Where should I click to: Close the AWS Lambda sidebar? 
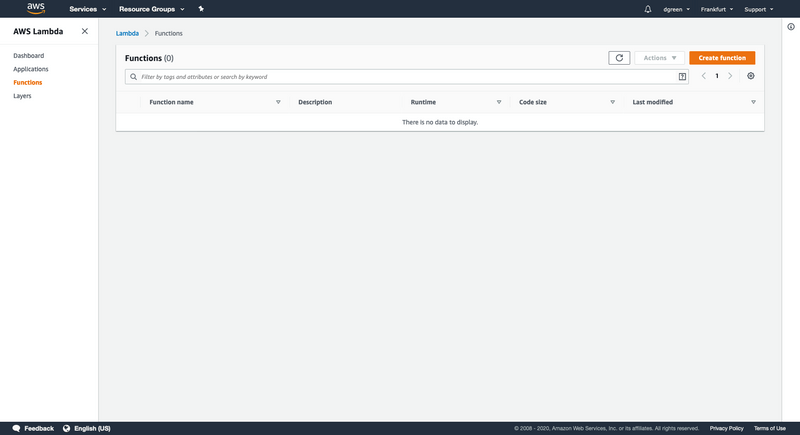(x=85, y=31)
